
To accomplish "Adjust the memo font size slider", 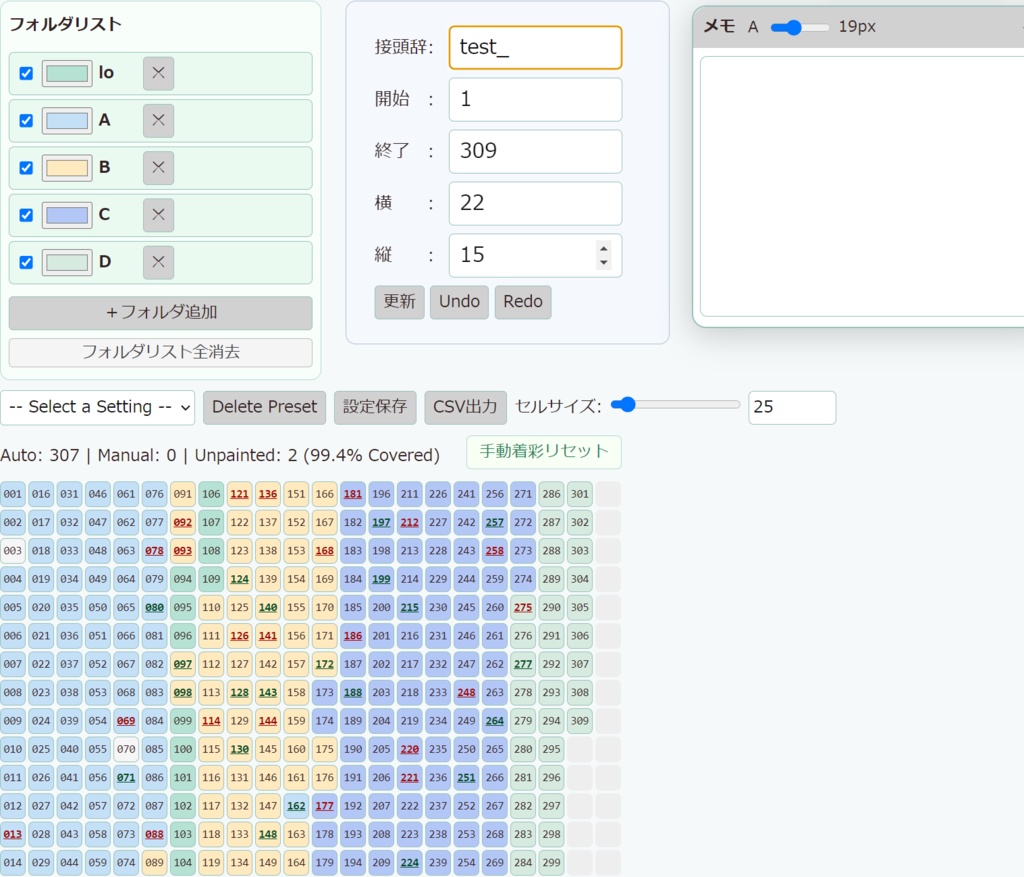I will (x=800, y=27).
